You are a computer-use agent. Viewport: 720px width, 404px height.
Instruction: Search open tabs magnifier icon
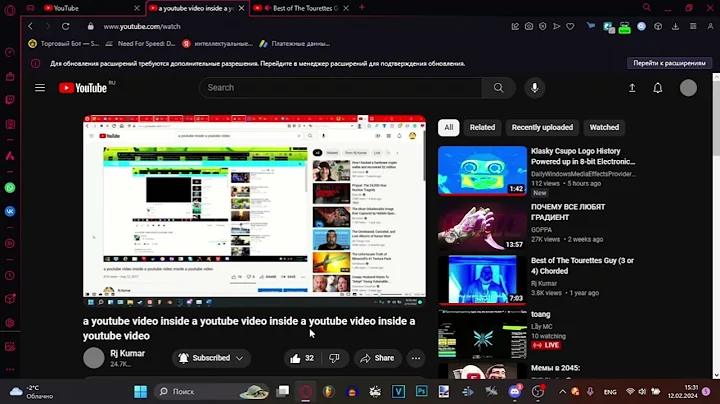pyautogui.click(x=647, y=7)
